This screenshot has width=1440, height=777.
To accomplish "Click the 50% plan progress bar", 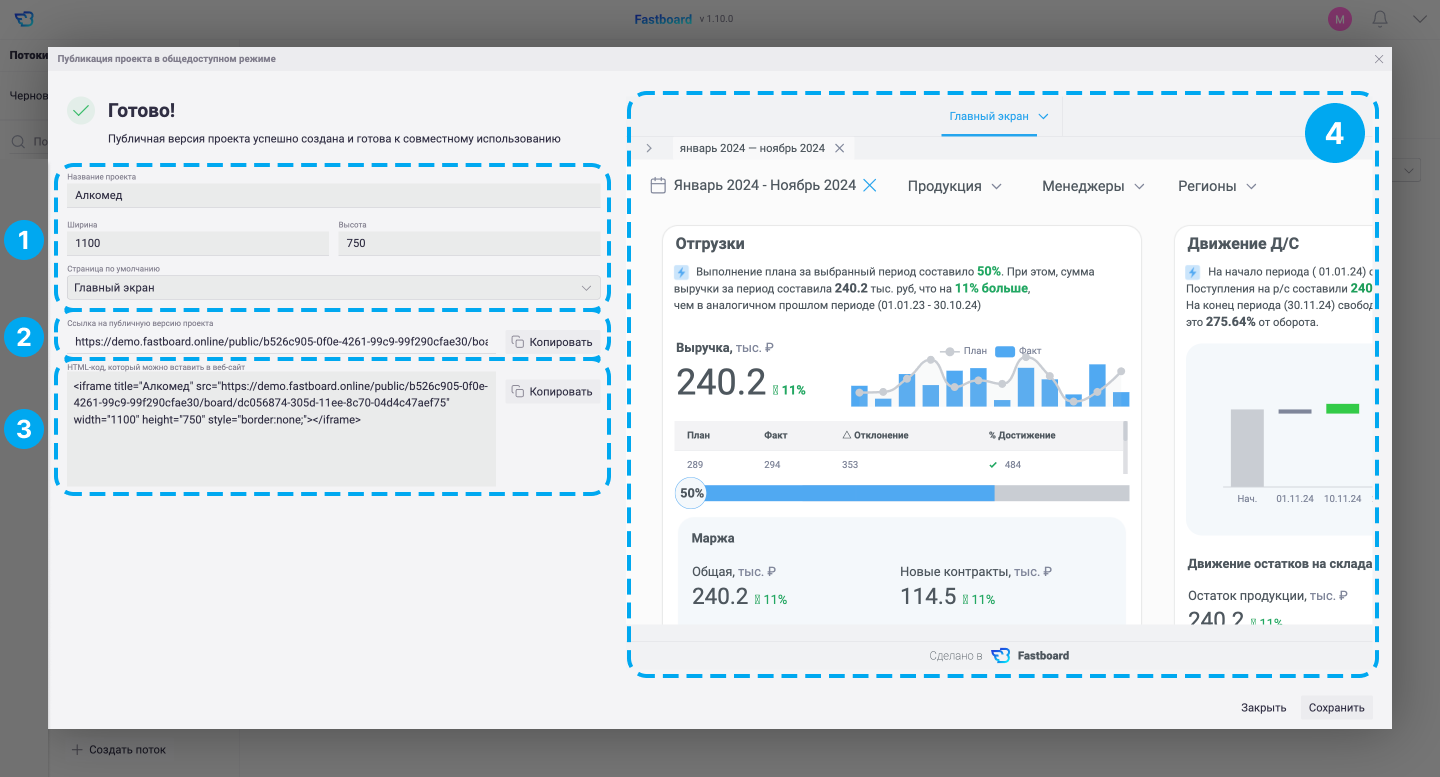I will coord(903,493).
